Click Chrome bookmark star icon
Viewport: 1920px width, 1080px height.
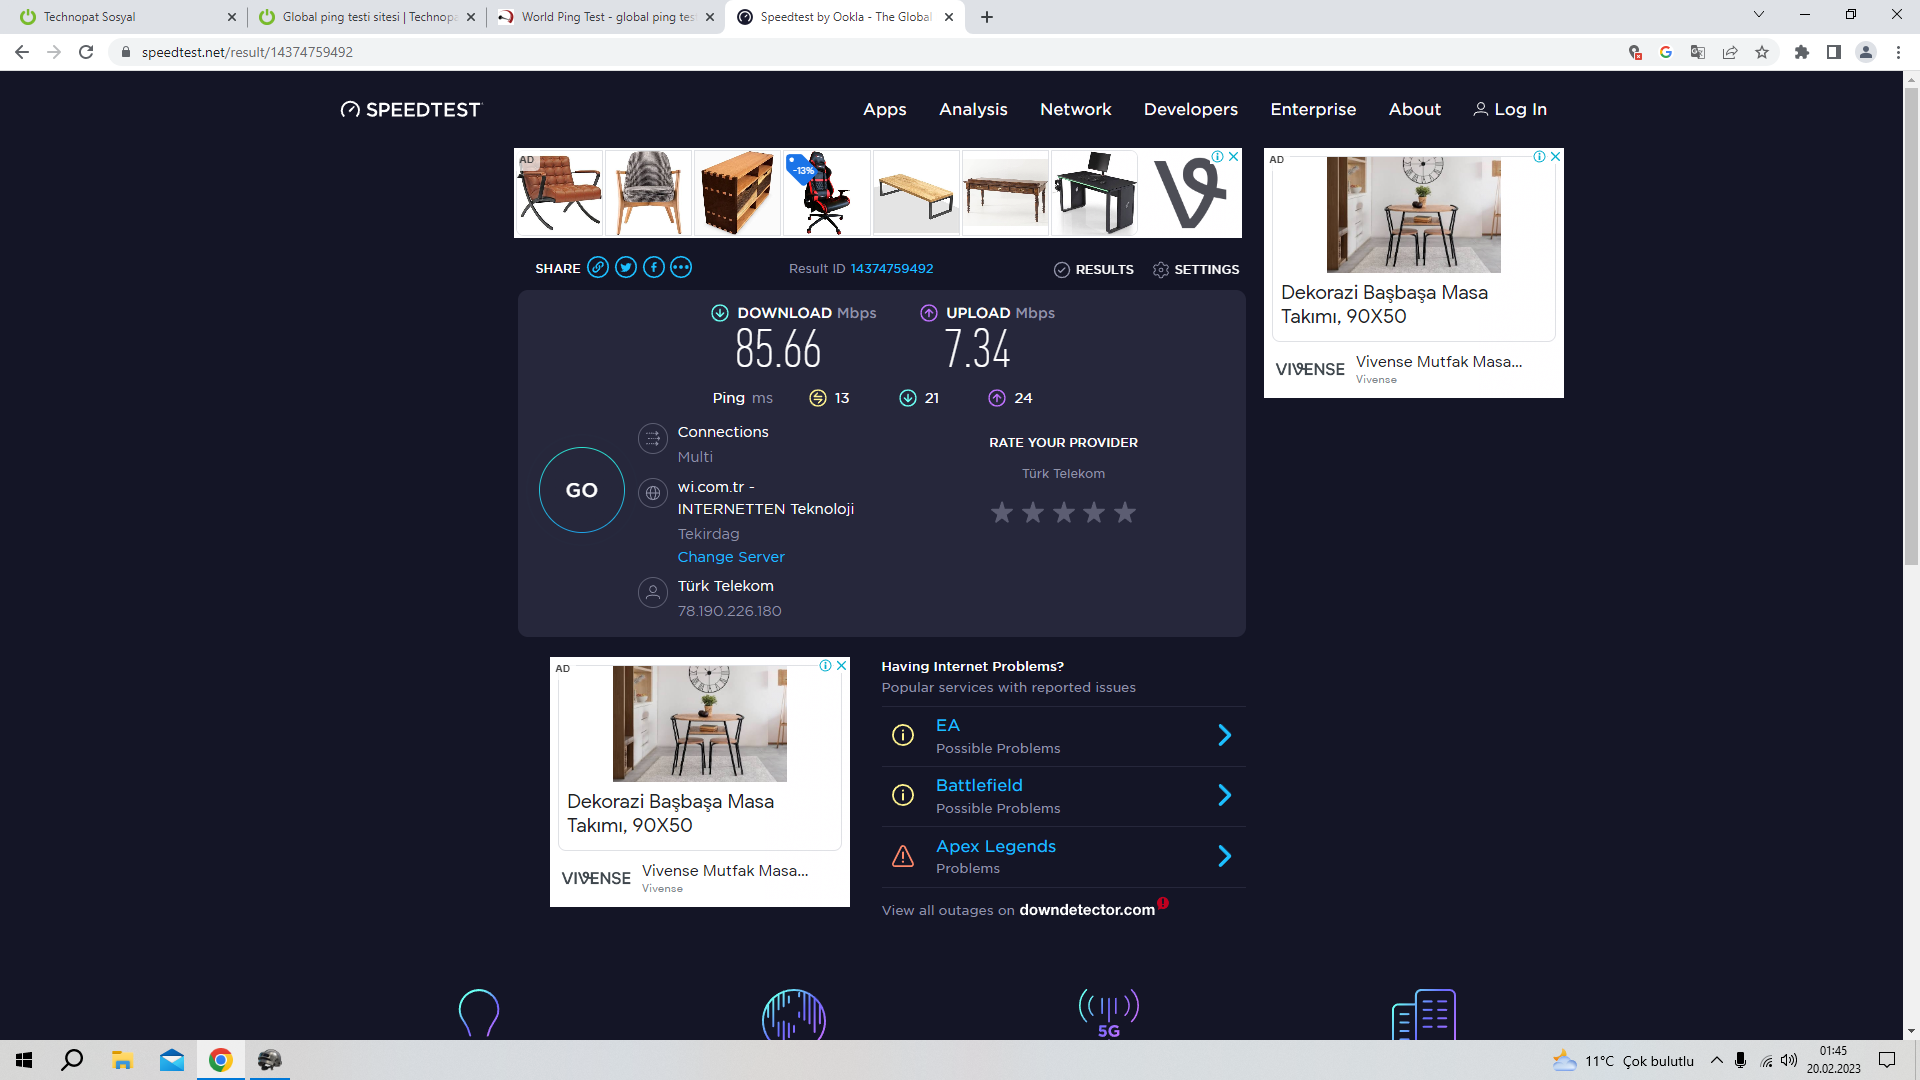pos(1762,52)
